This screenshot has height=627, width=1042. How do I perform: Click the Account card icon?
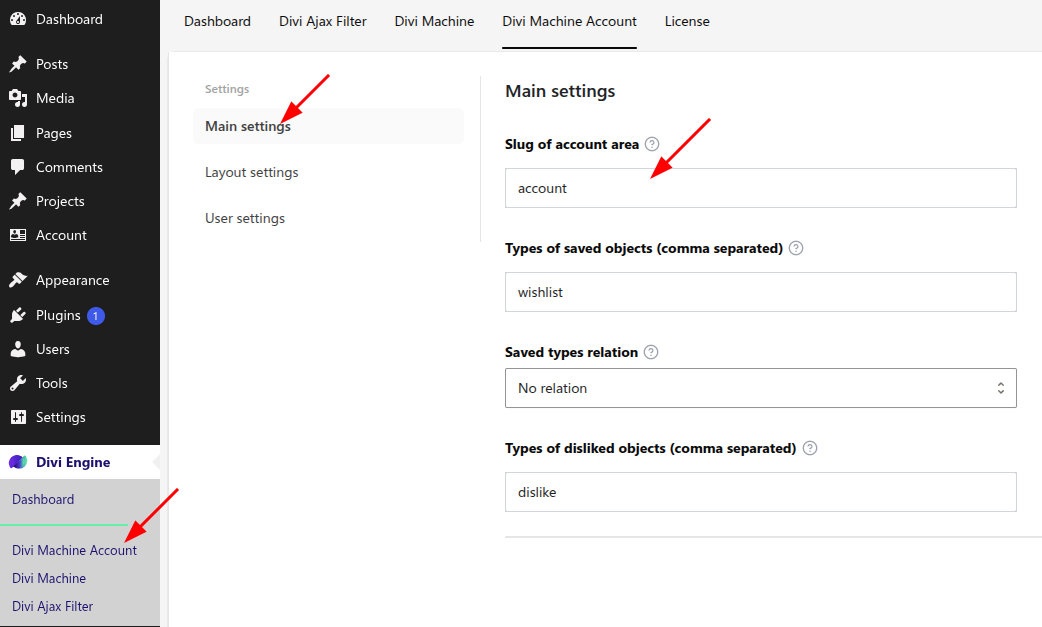(x=18, y=235)
